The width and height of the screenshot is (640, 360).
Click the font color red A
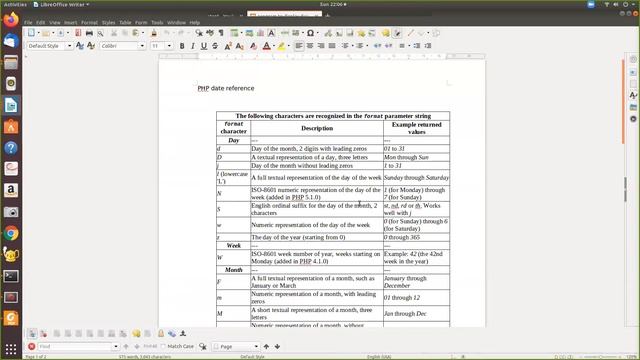(266, 46)
